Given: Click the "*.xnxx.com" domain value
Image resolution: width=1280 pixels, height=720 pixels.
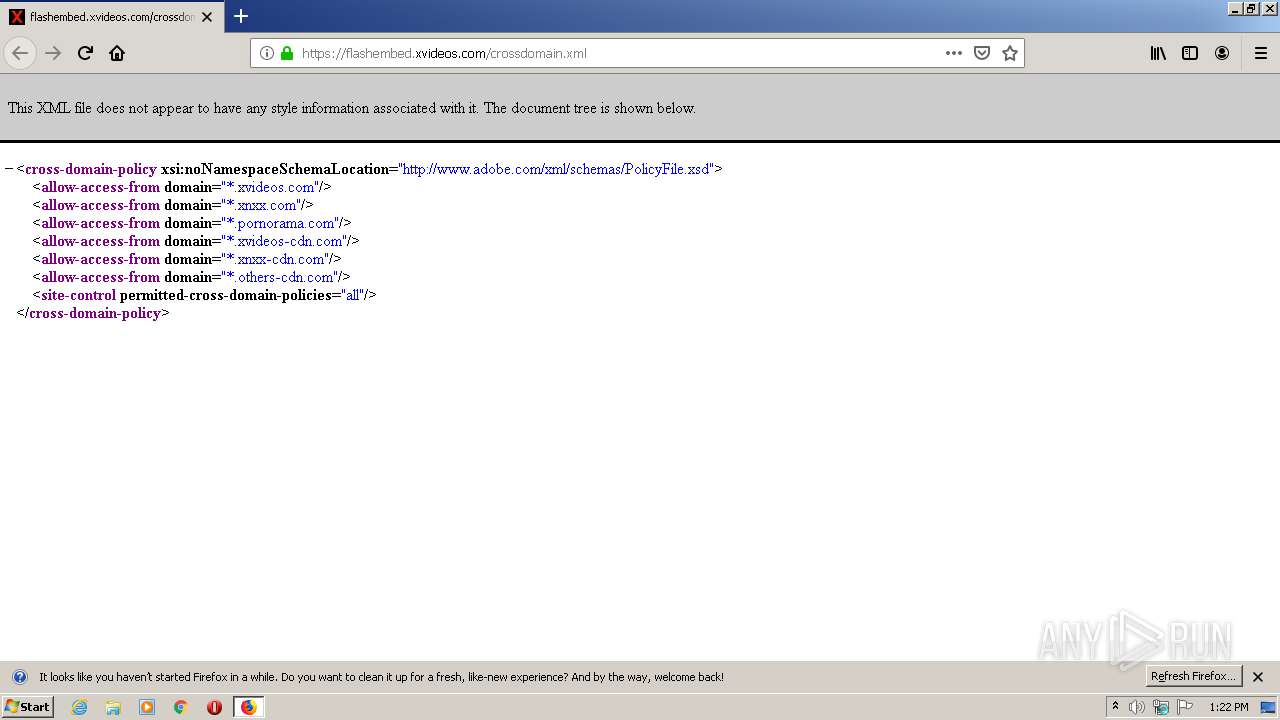Looking at the screenshot, I should click(263, 205).
